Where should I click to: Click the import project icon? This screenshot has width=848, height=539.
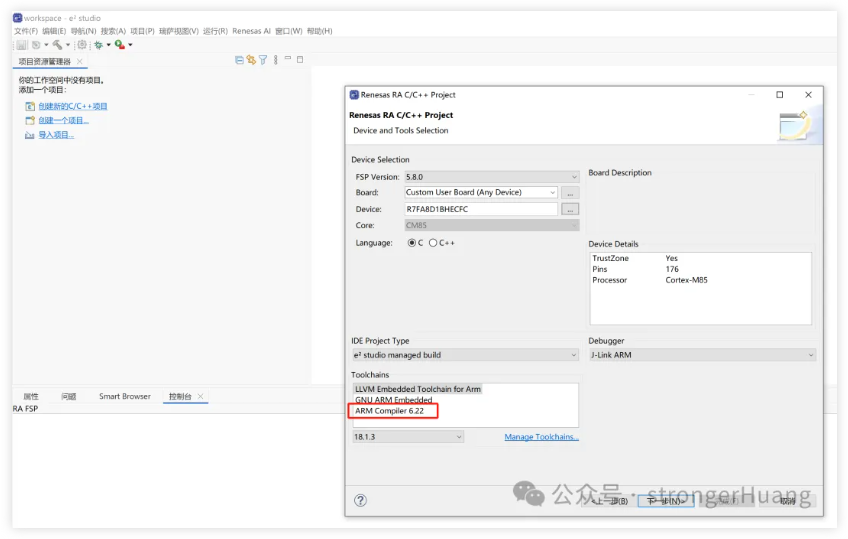pos(30,135)
